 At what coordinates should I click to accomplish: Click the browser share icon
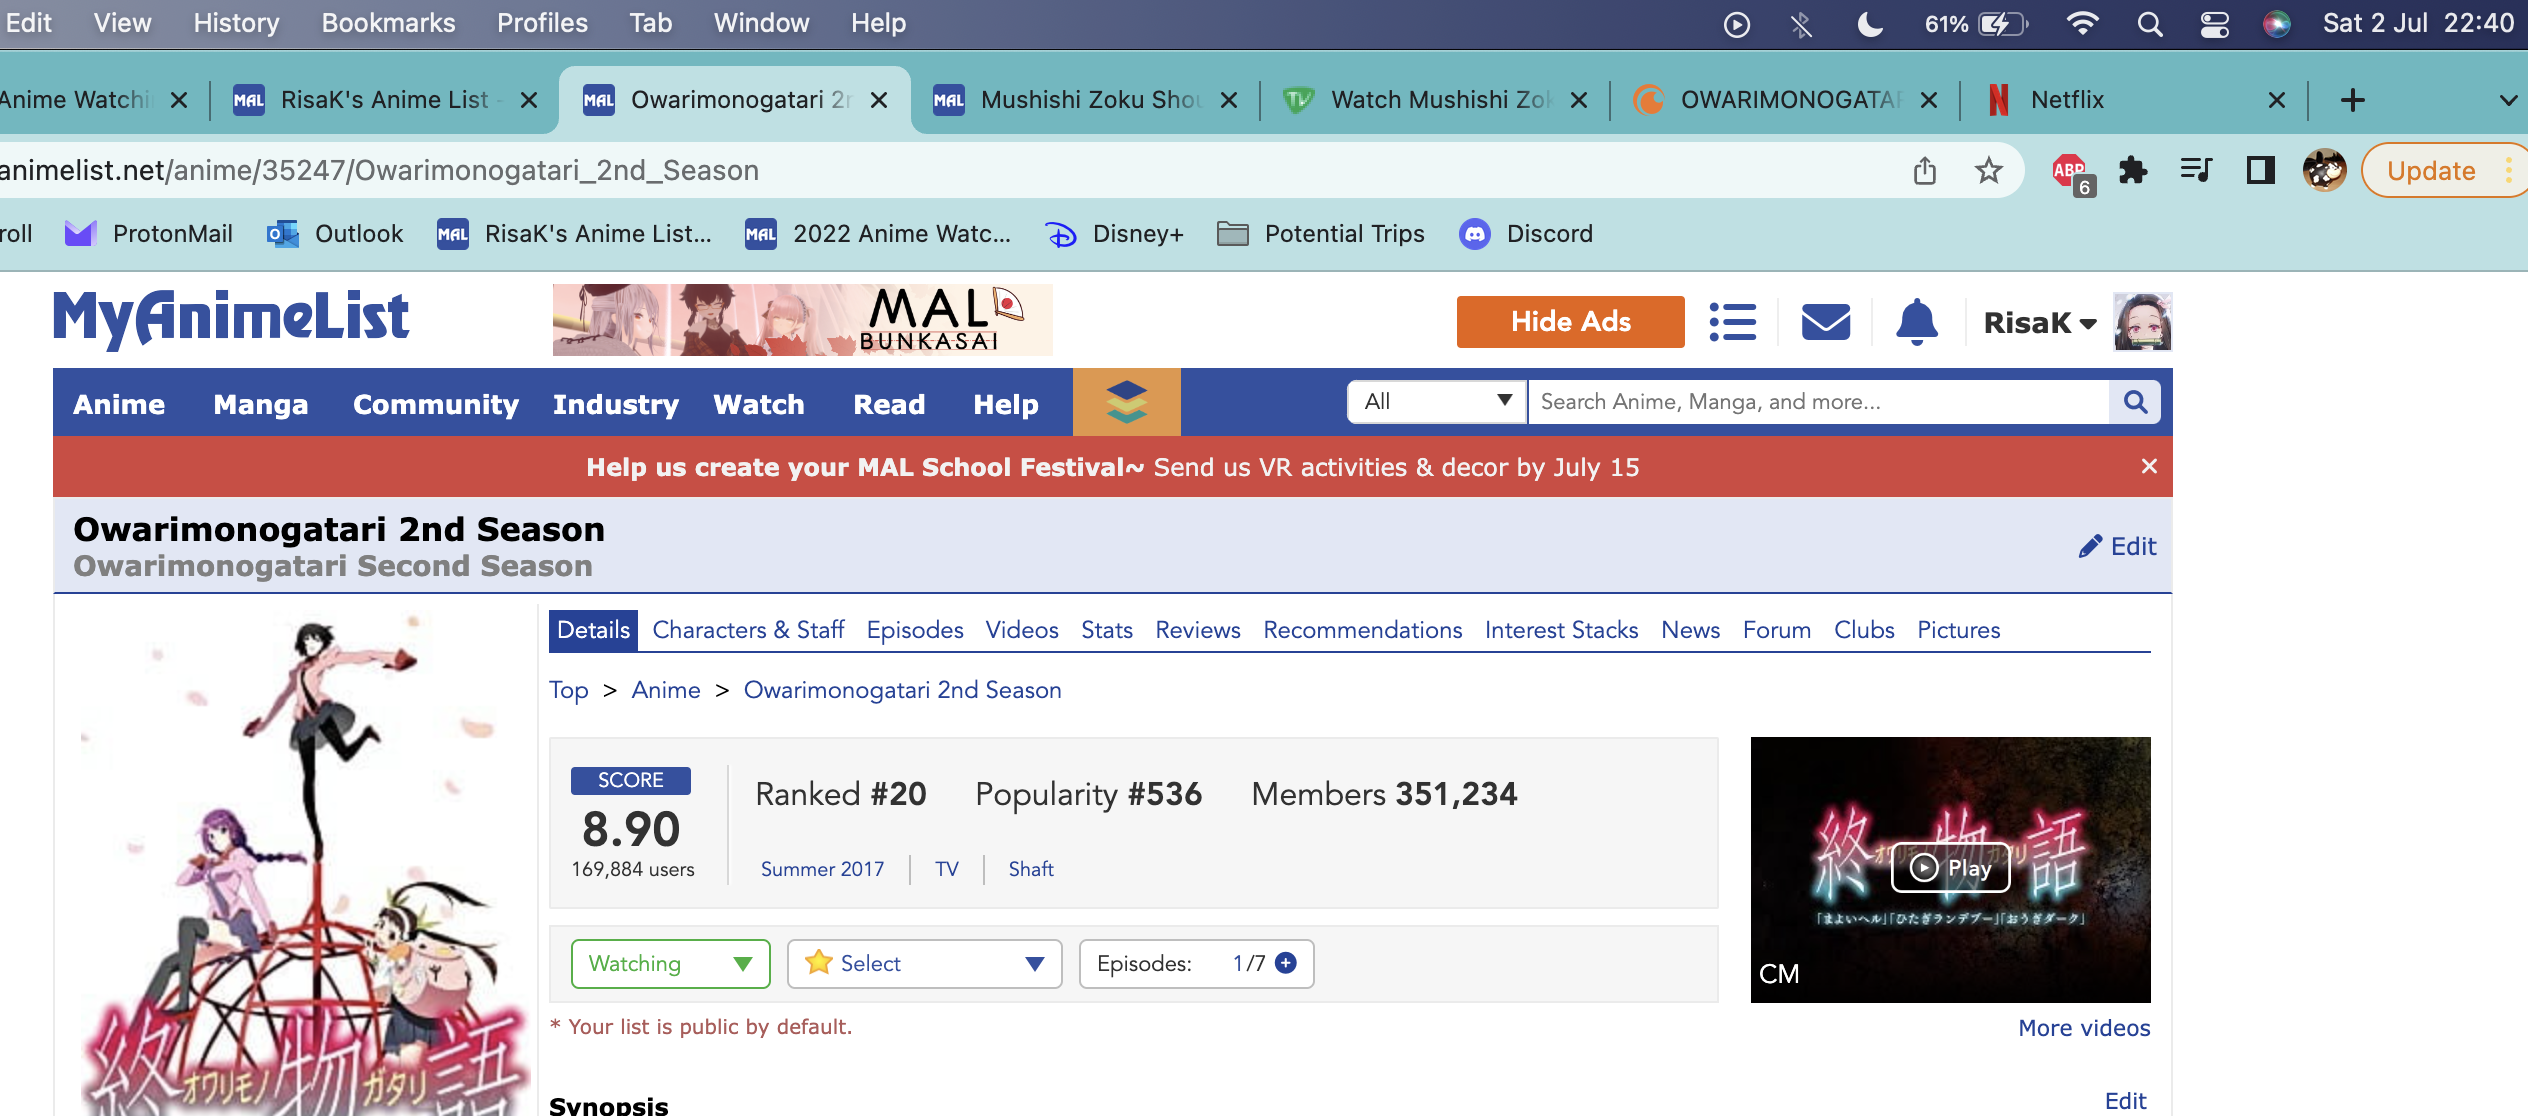tap(1925, 171)
